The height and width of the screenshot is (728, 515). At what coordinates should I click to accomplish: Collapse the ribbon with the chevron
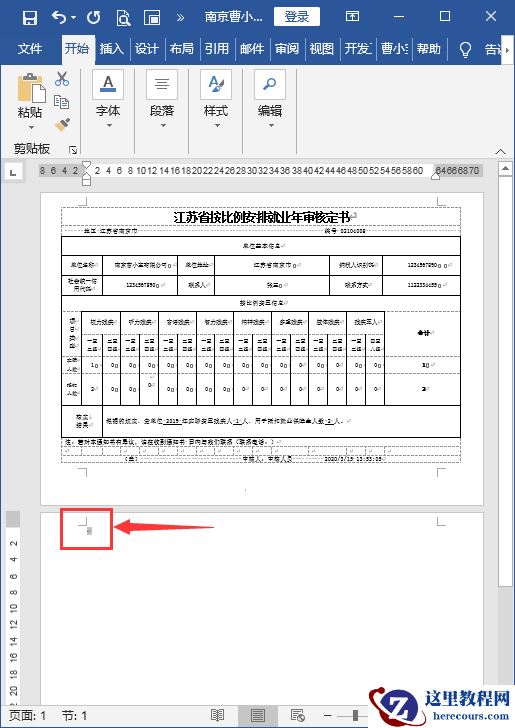(x=501, y=151)
